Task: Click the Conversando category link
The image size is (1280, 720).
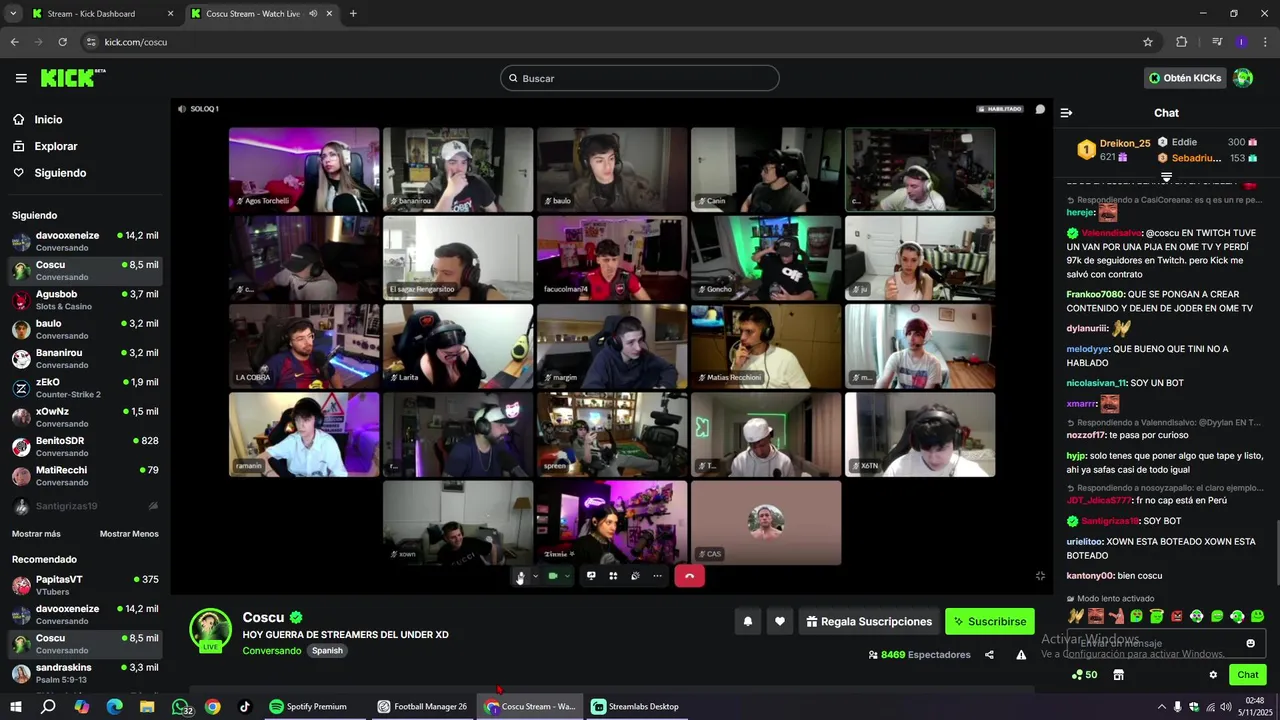Action: pos(272,651)
